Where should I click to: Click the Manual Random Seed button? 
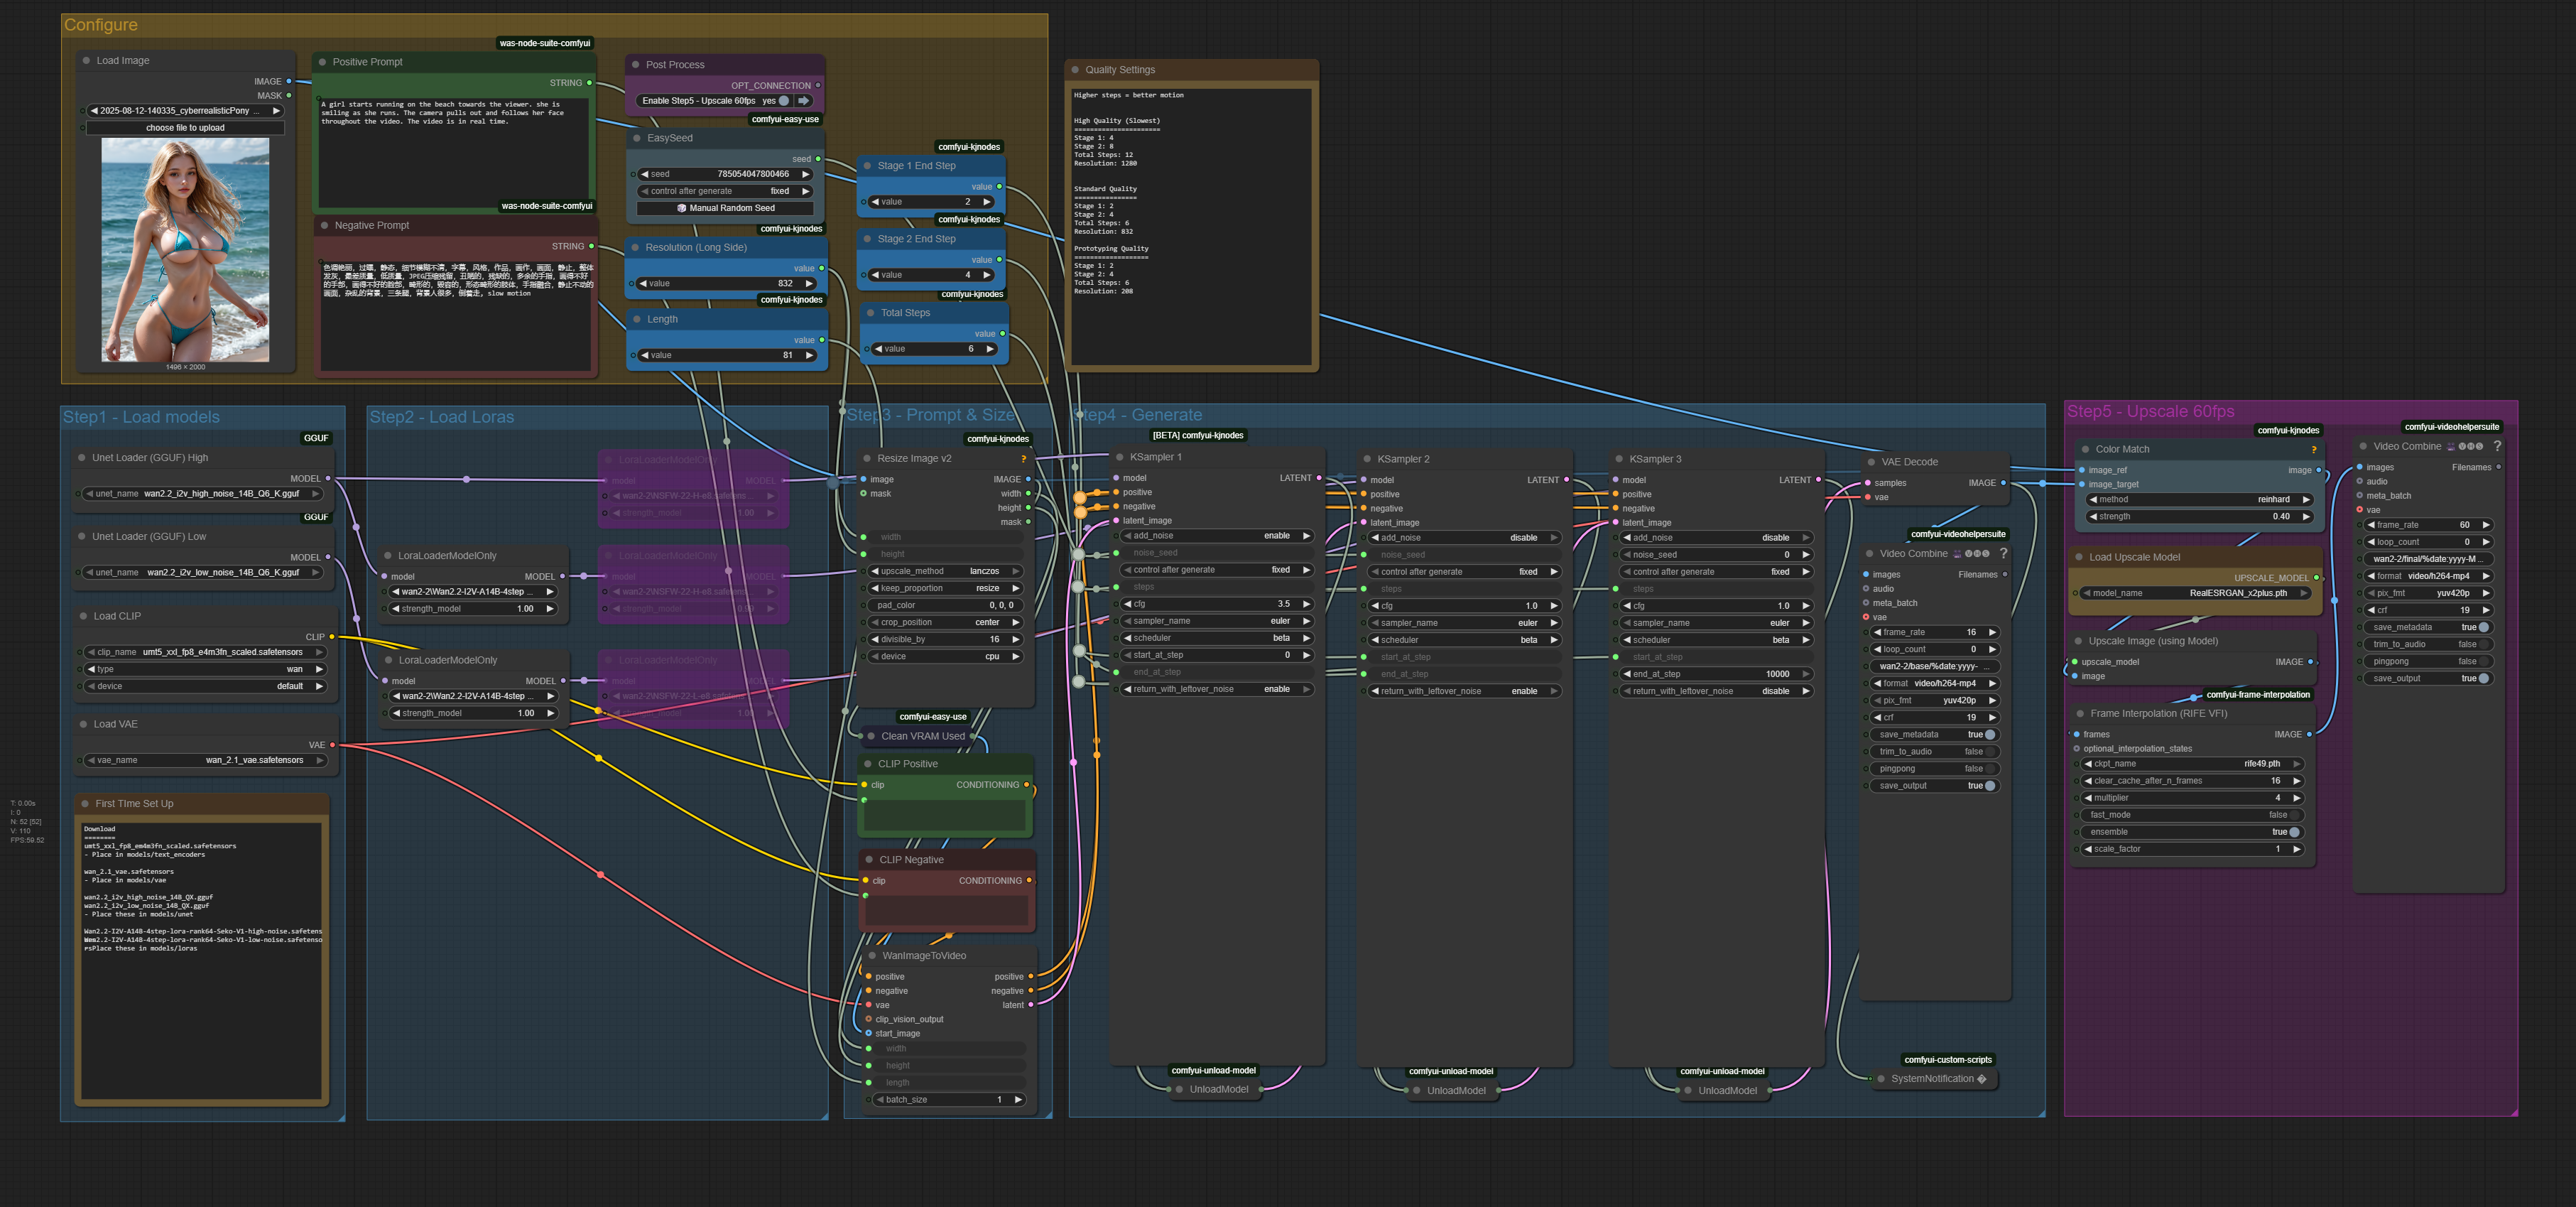pyautogui.click(x=726, y=208)
